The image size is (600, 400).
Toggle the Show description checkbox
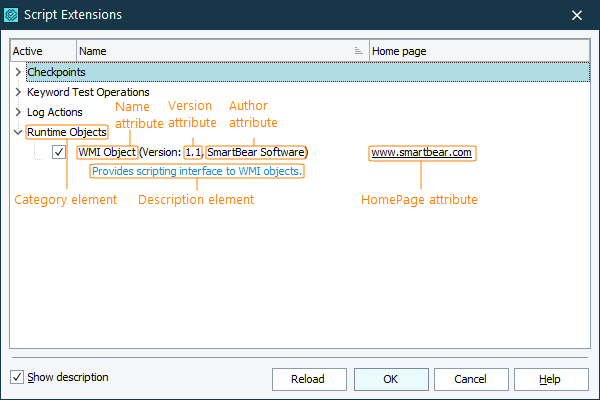(x=17, y=378)
